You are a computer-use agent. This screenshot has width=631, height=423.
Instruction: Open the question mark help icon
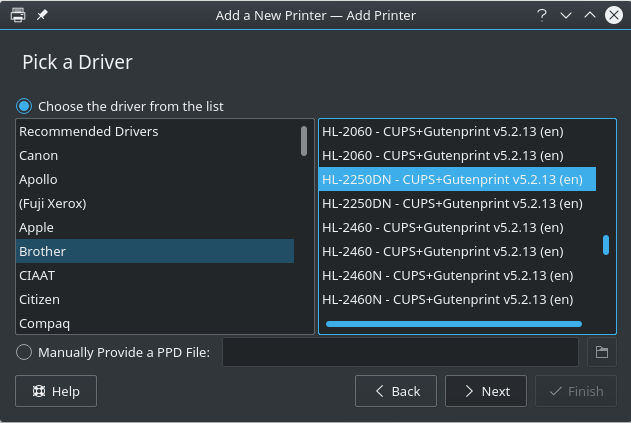pos(542,15)
